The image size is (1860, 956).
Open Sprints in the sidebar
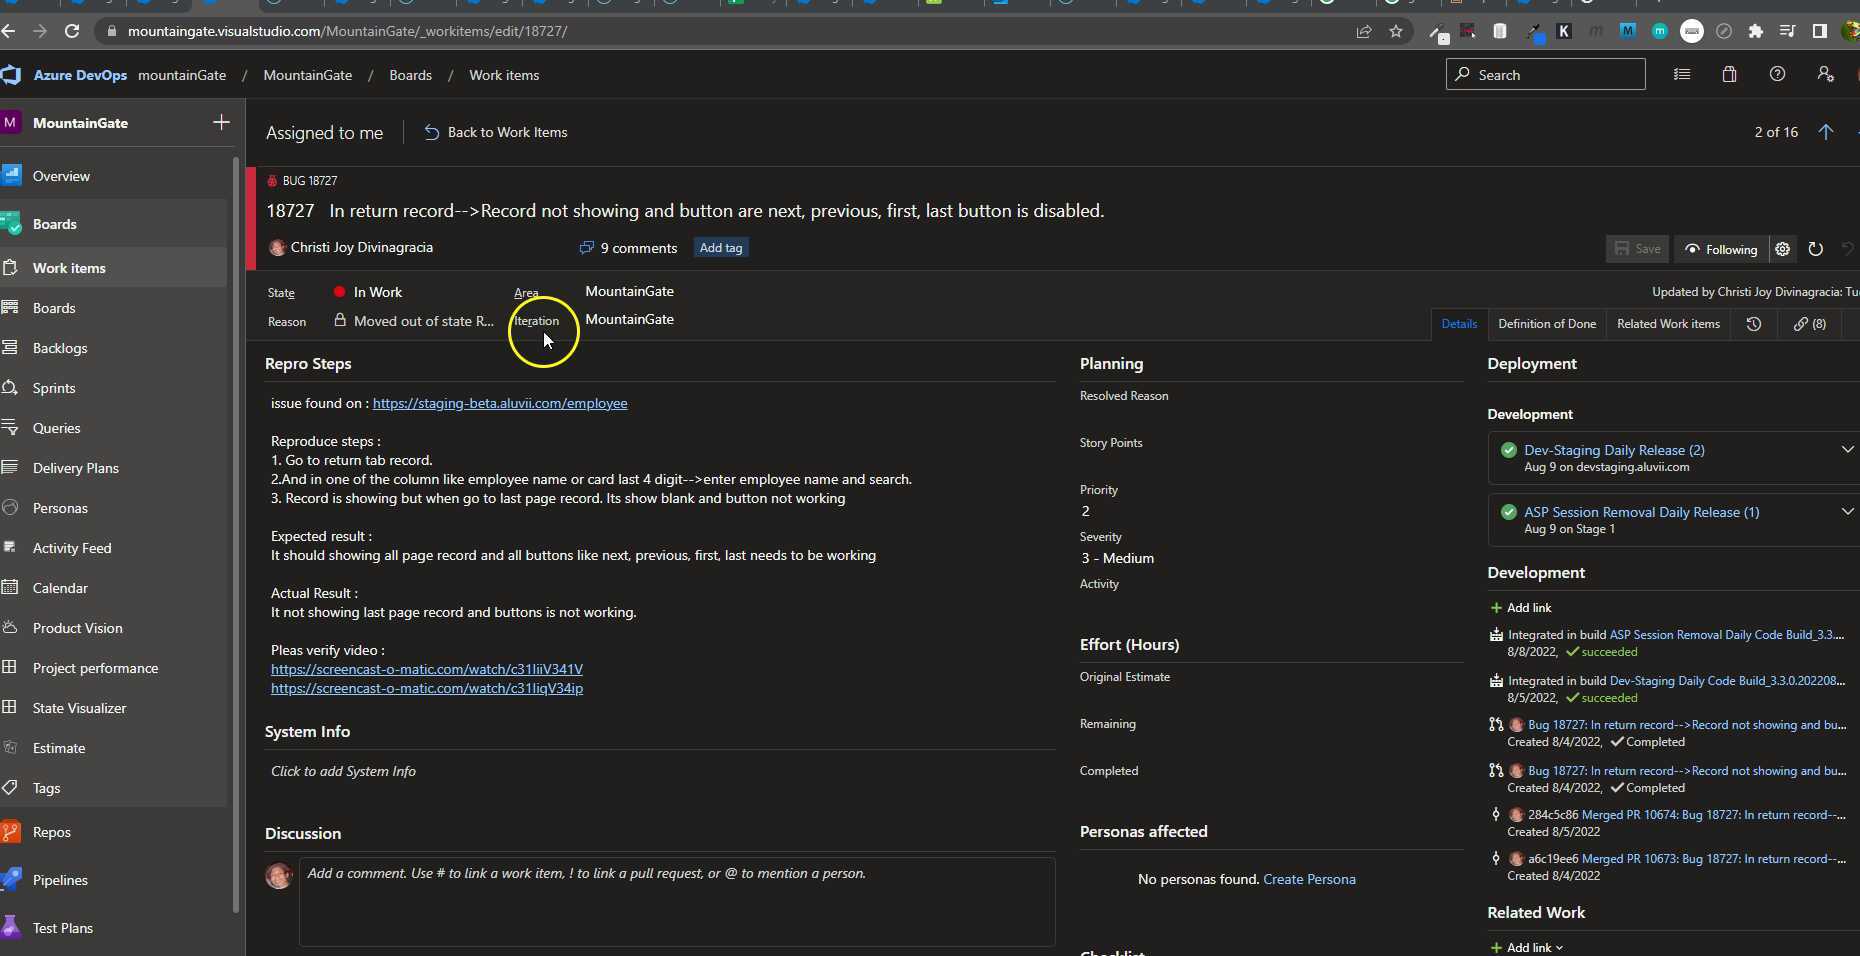click(55, 388)
